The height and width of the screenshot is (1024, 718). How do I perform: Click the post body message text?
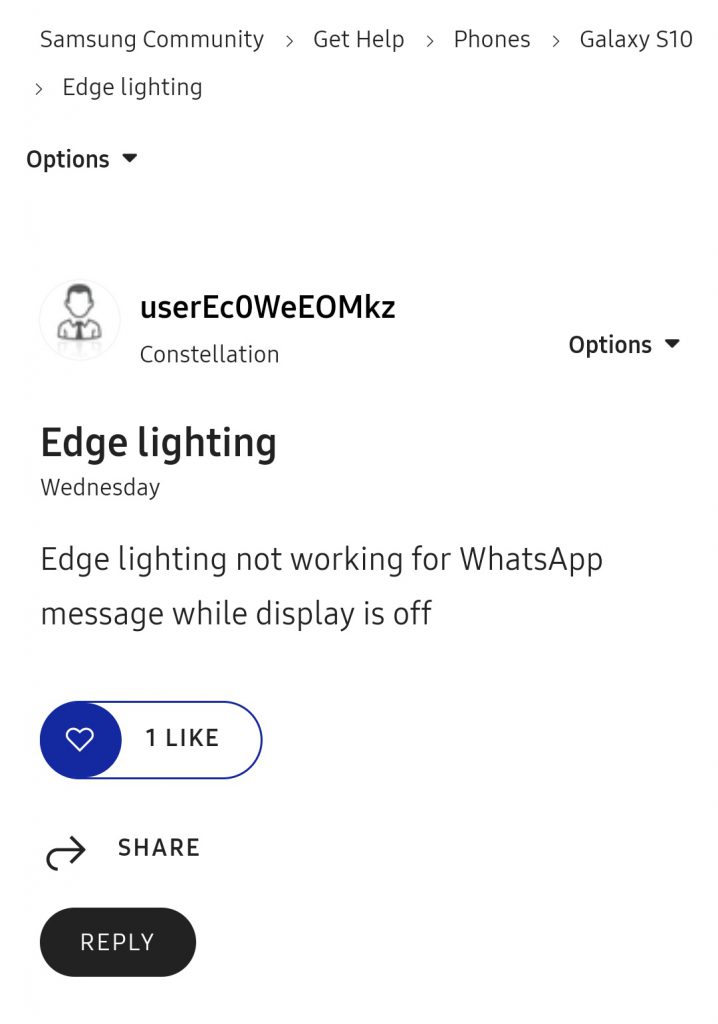pyautogui.click(x=321, y=586)
